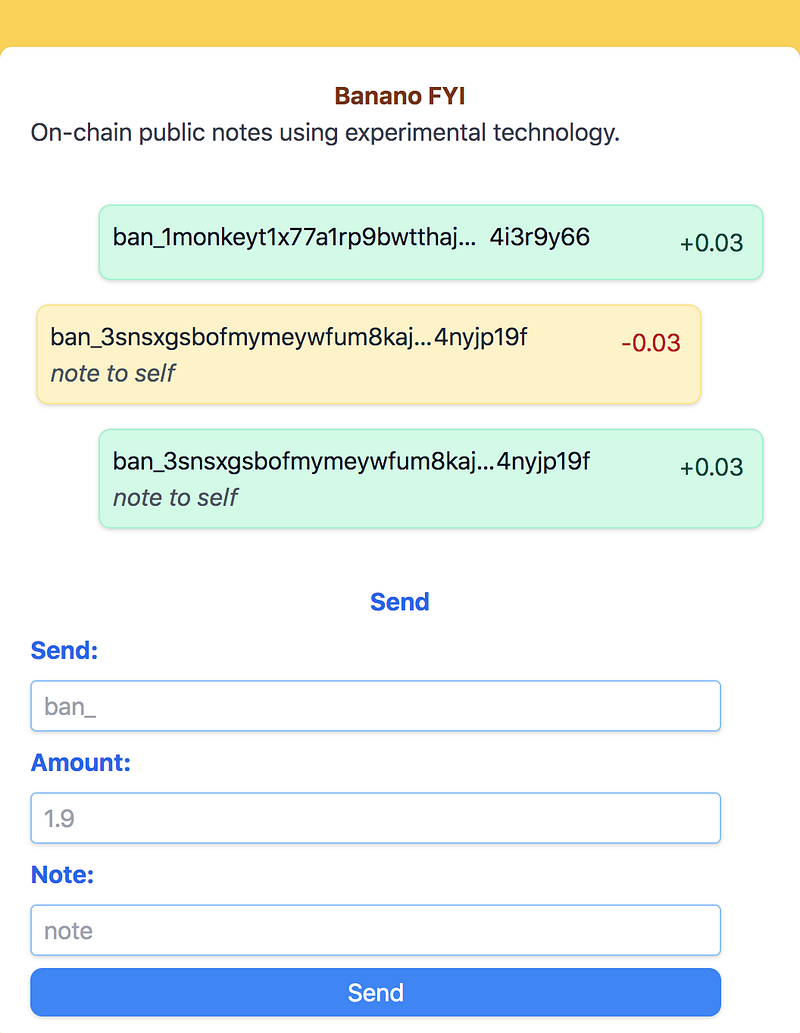Select the last green +0.03 note to self transaction
The width and height of the screenshot is (800, 1033).
(431, 479)
